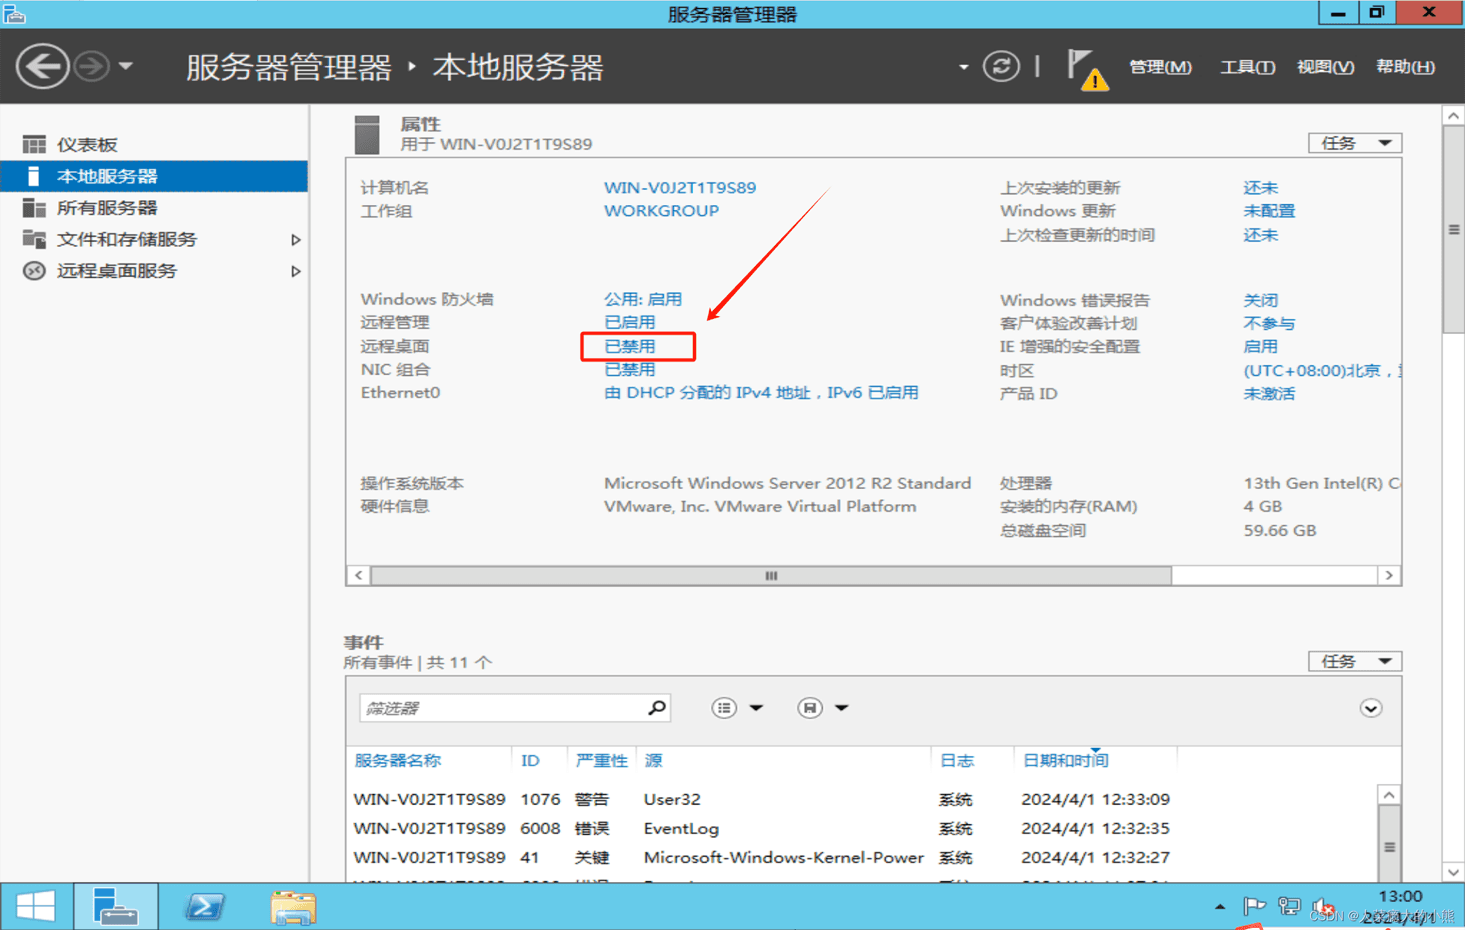This screenshot has width=1465, height=930.
Task: Click the refresh icon in header
Action: [x=1000, y=67]
